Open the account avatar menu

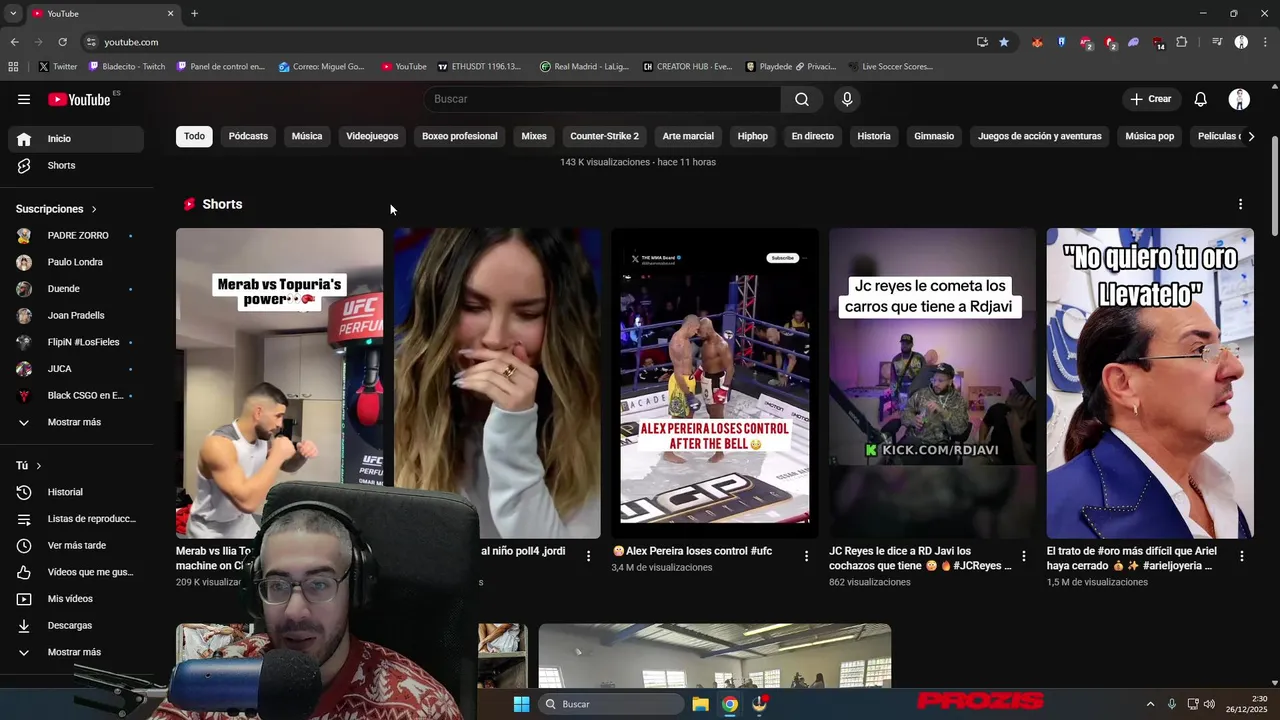(x=1240, y=99)
